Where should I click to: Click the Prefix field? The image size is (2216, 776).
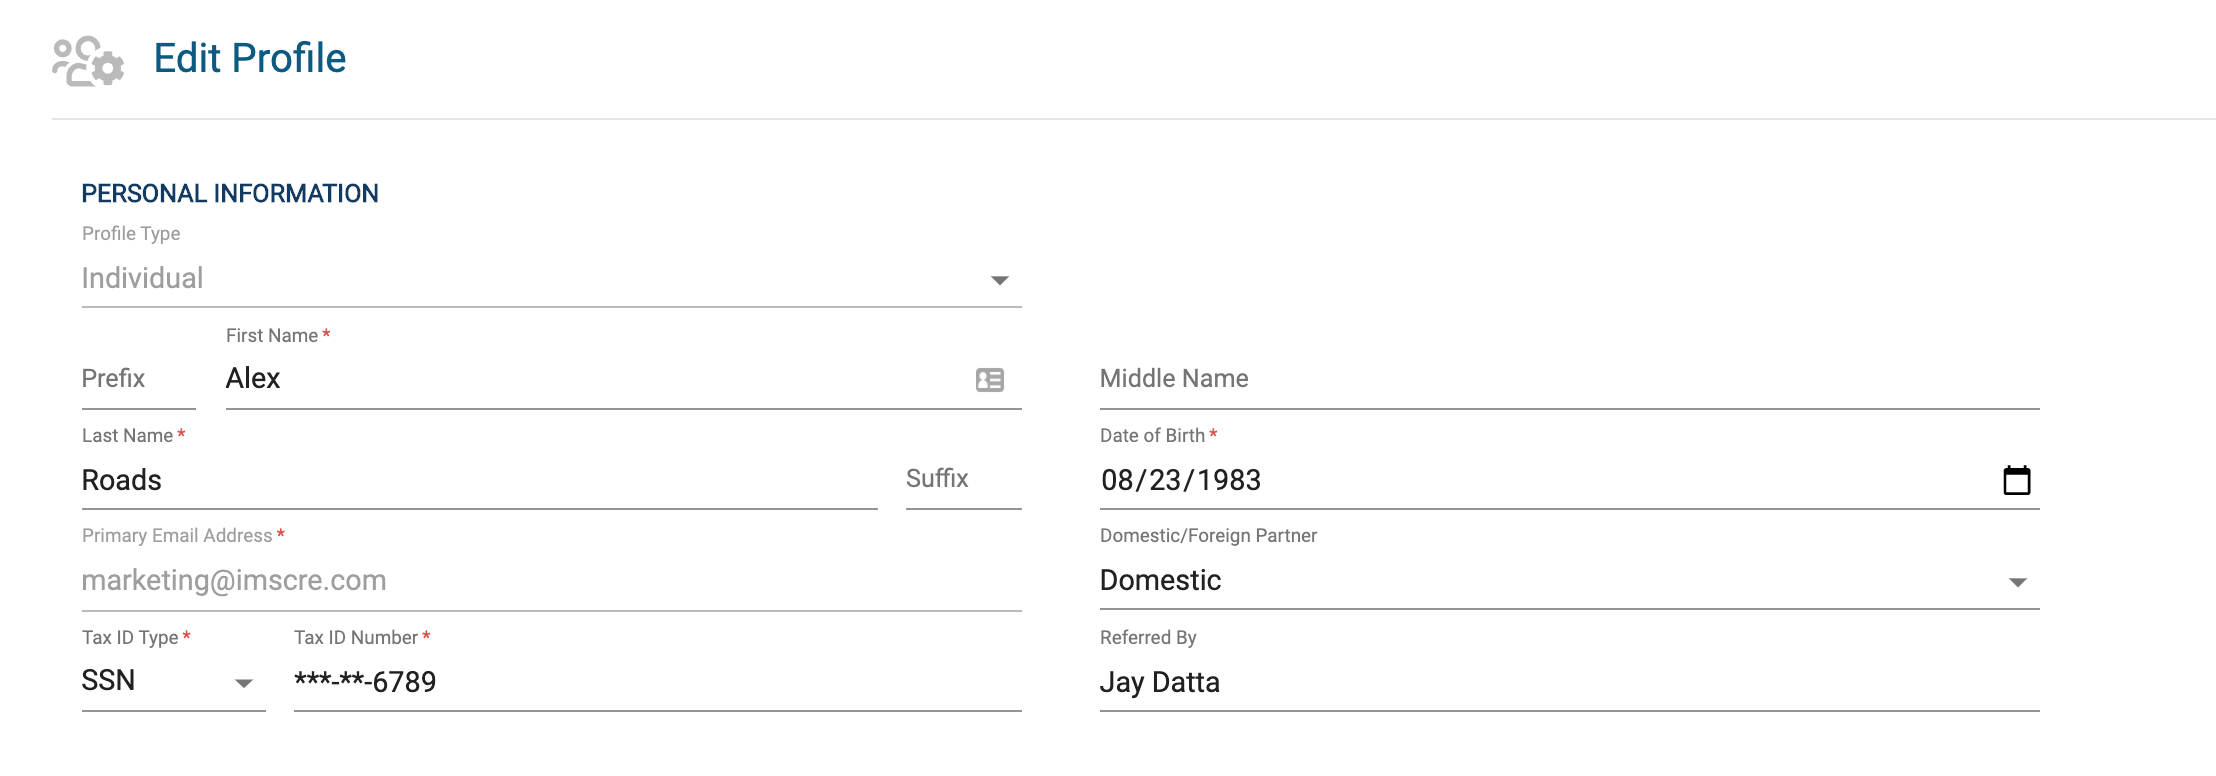coord(138,380)
